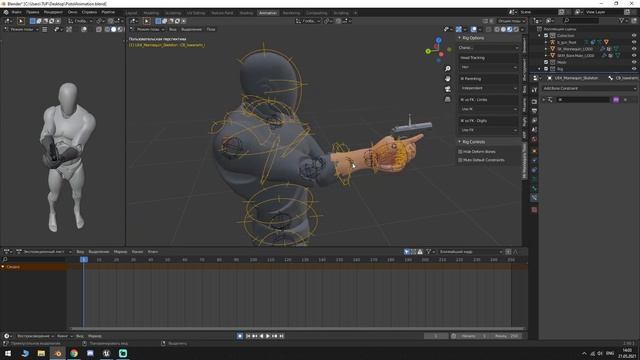Screen dimensions: 640x360
Task: Expand the IK bone constraint panel
Action: 544,100
